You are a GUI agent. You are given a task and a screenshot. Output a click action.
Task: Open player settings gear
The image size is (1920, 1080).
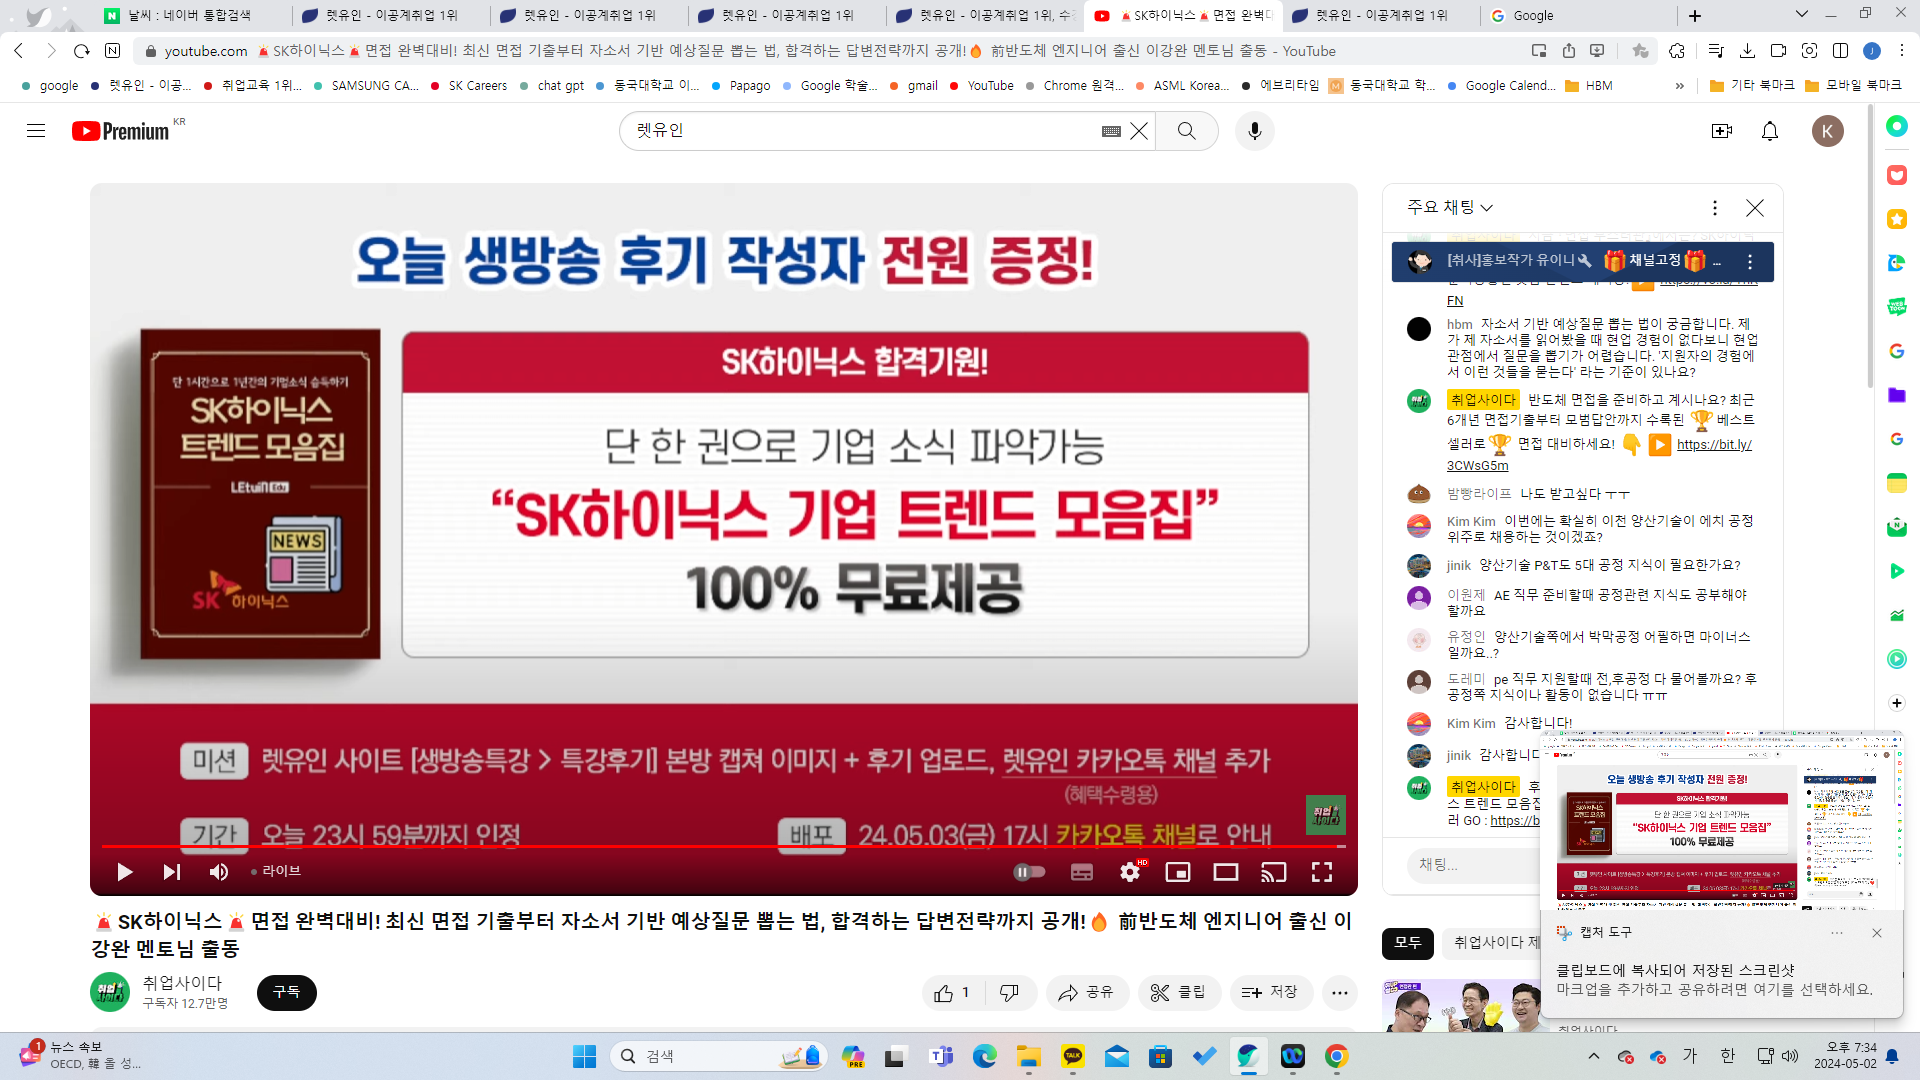[1130, 872]
